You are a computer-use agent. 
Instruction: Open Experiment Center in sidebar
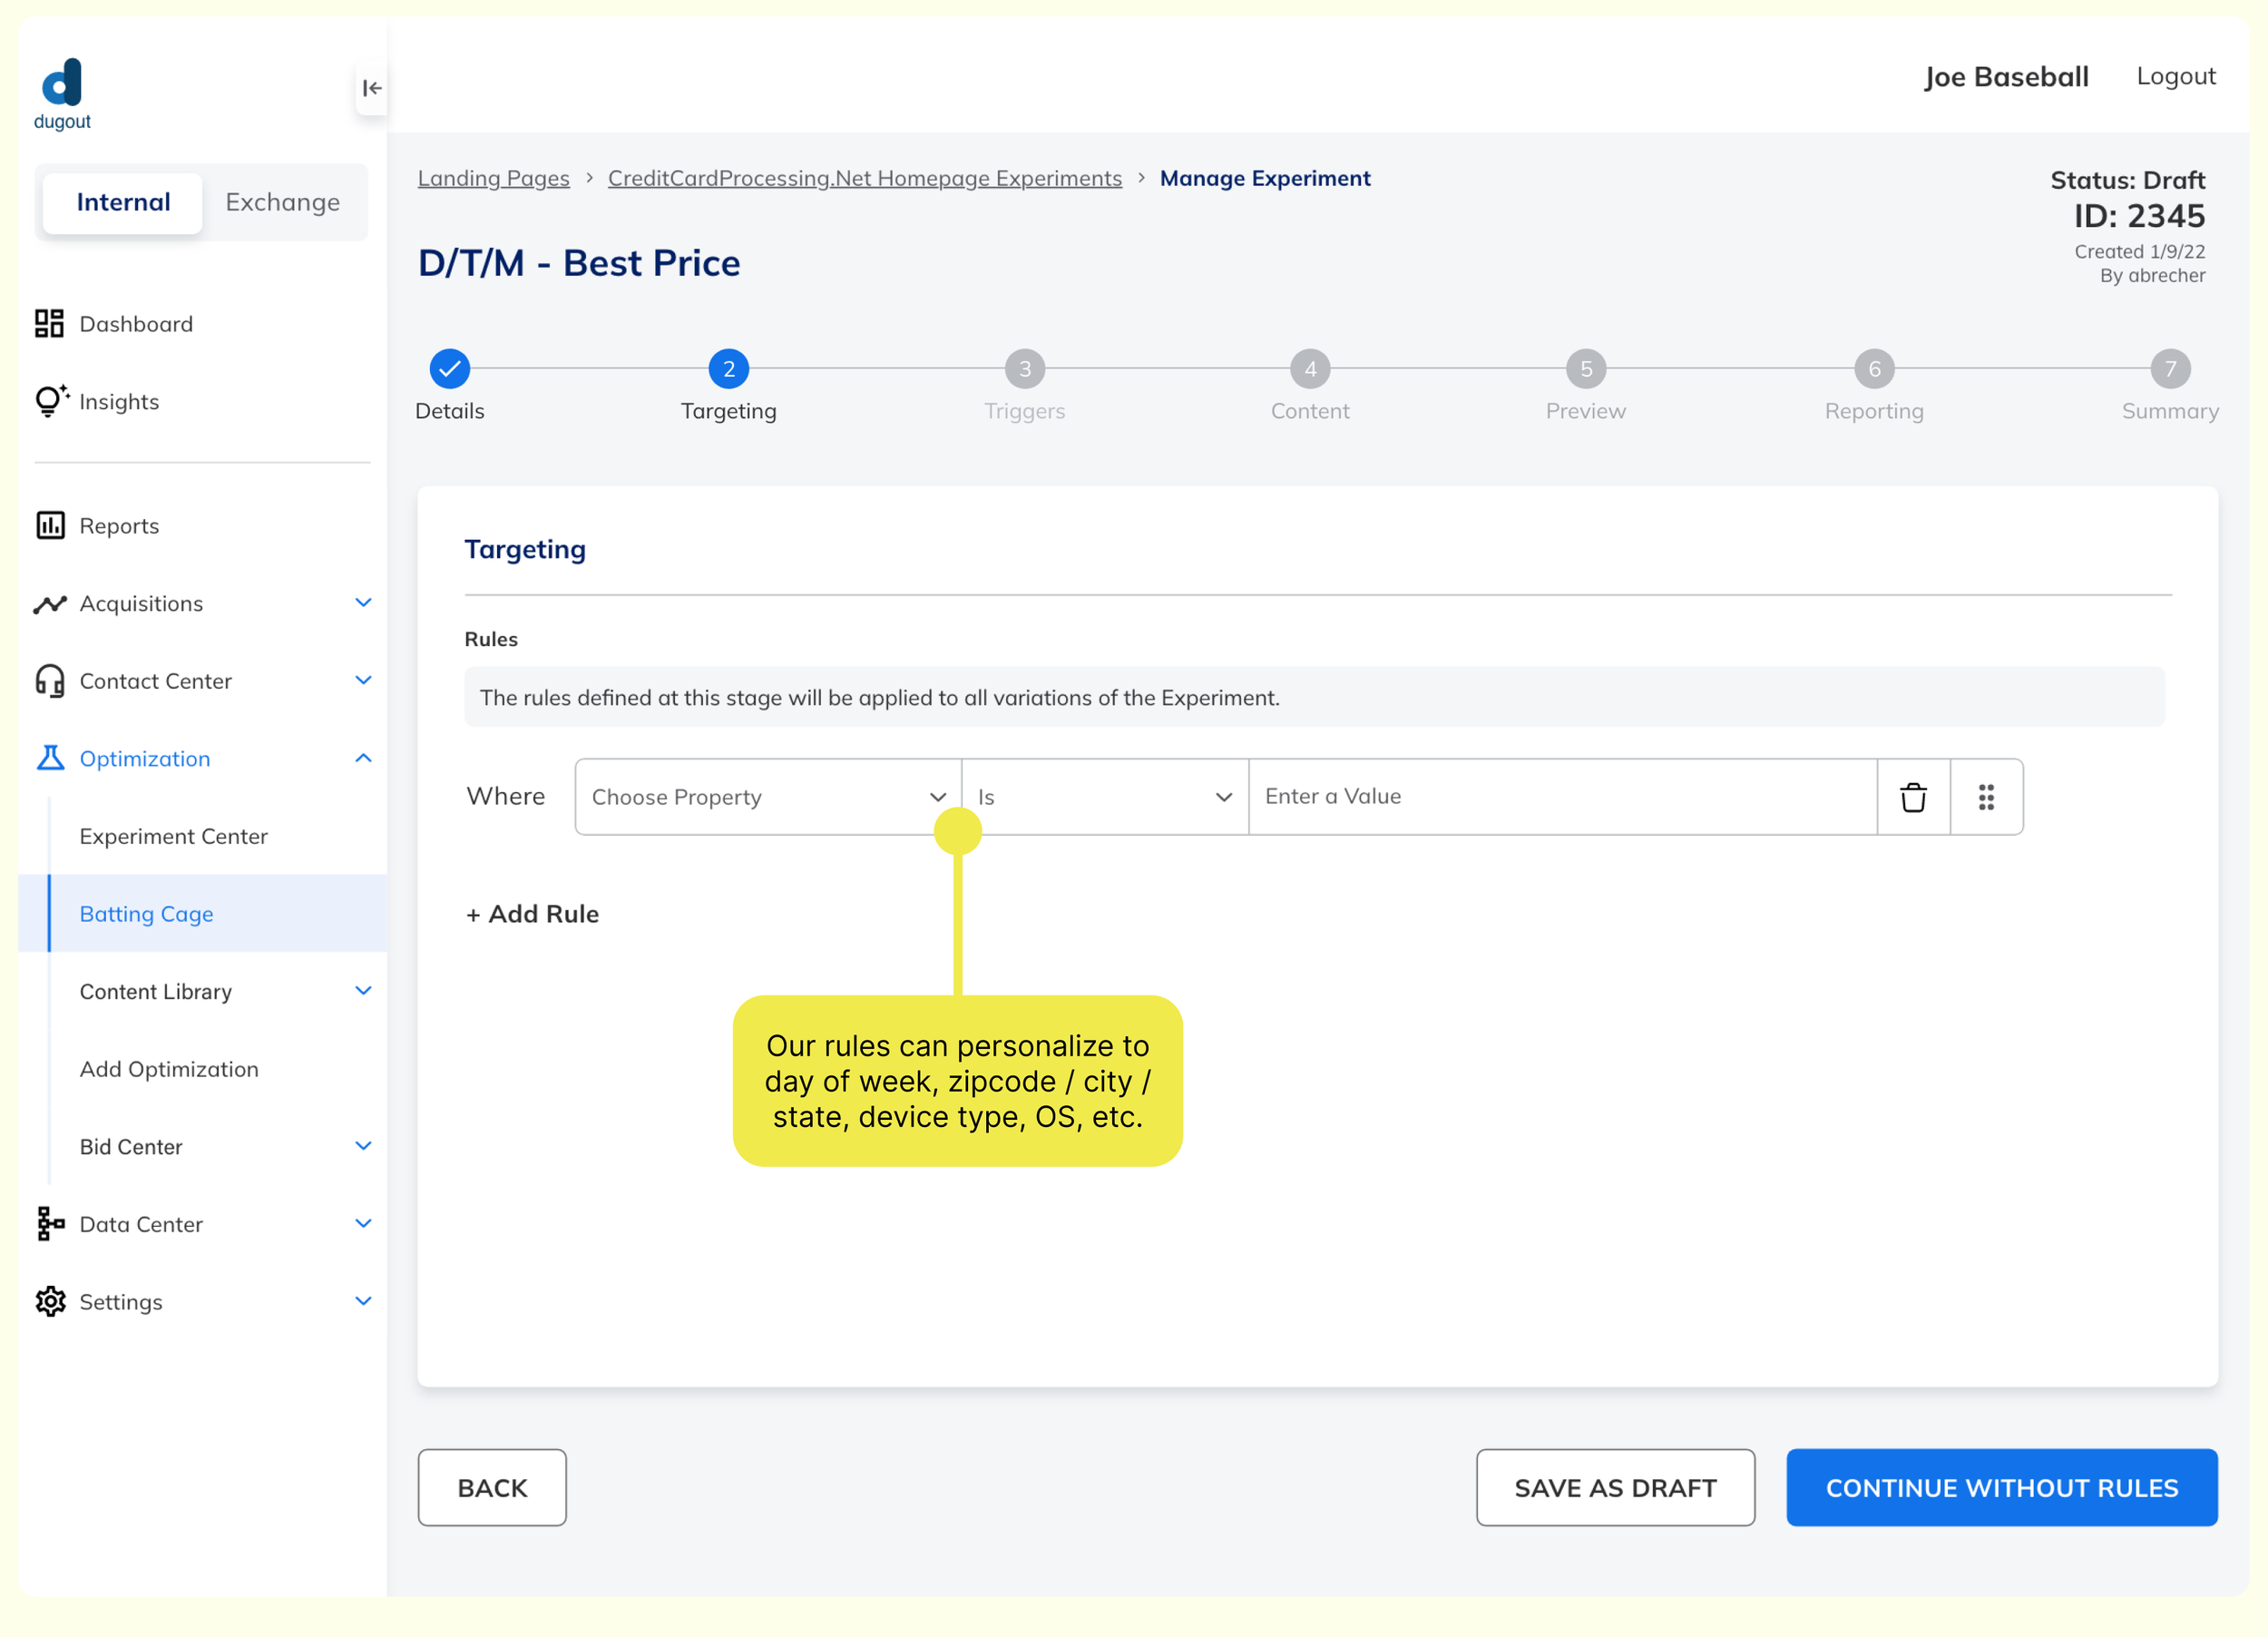173,836
